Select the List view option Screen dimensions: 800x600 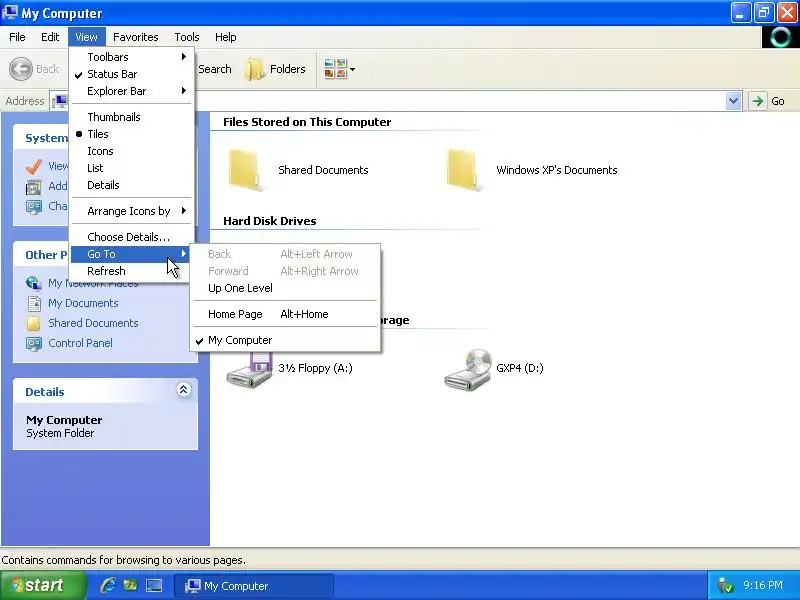click(131, 168)
